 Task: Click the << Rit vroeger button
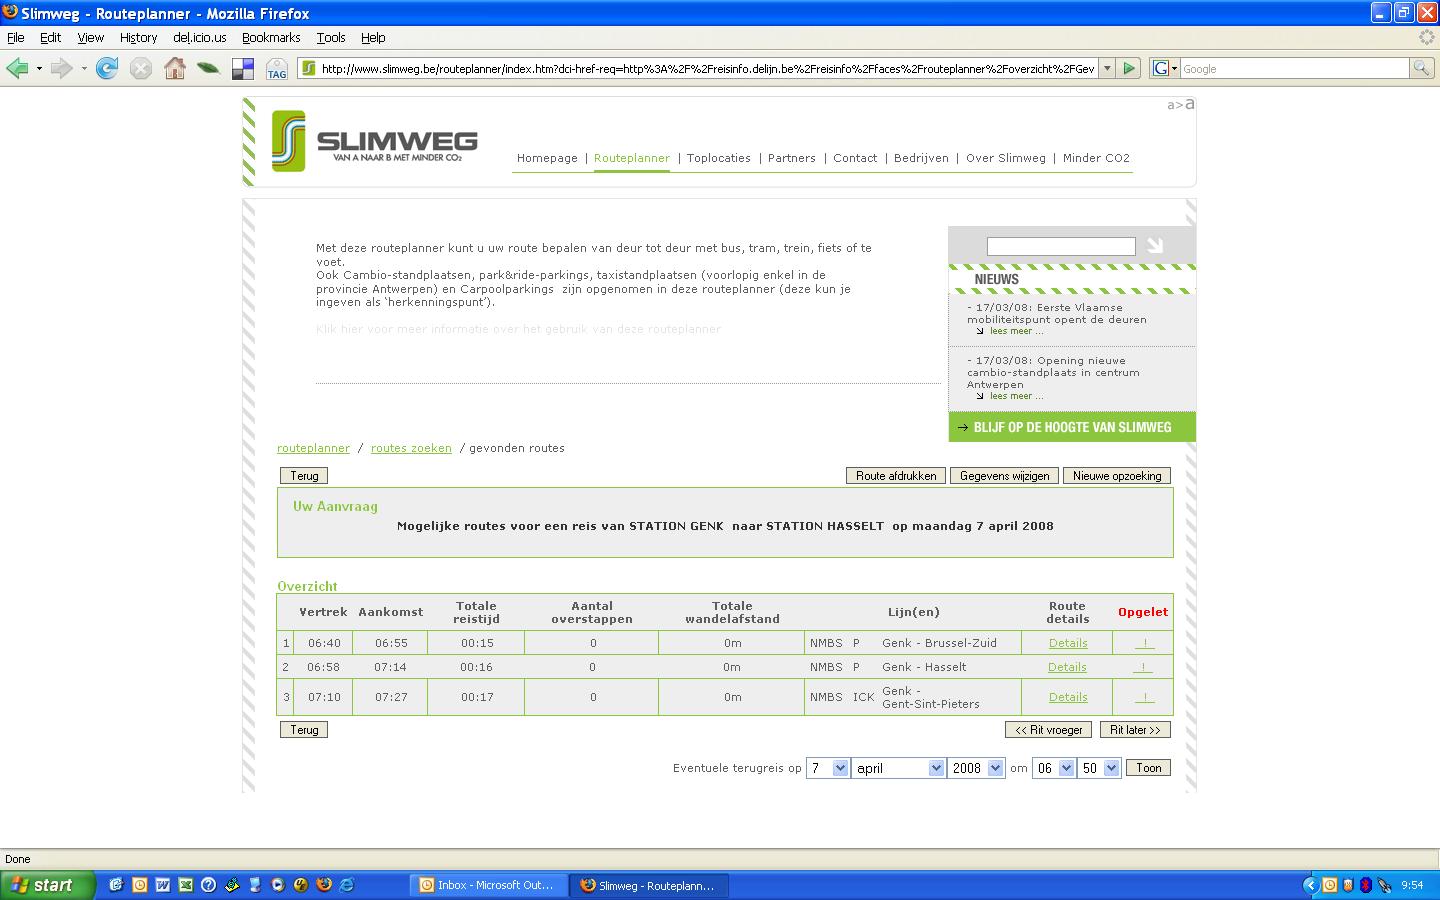(x=1049, y=730)
